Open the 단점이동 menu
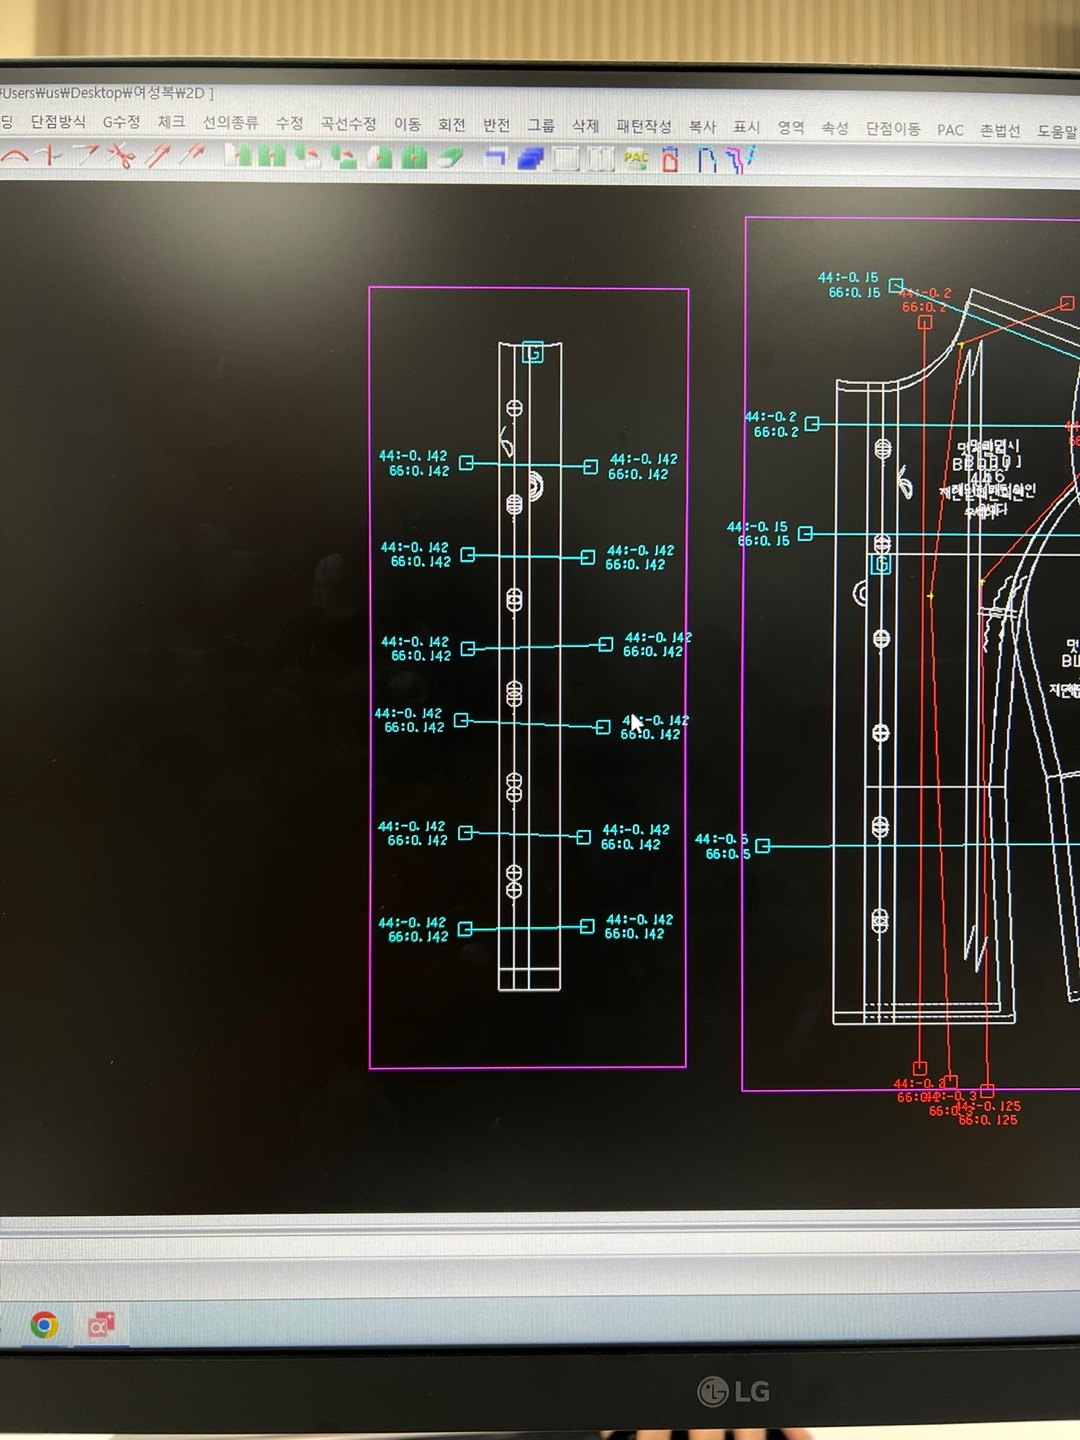 tap(892, 128)
